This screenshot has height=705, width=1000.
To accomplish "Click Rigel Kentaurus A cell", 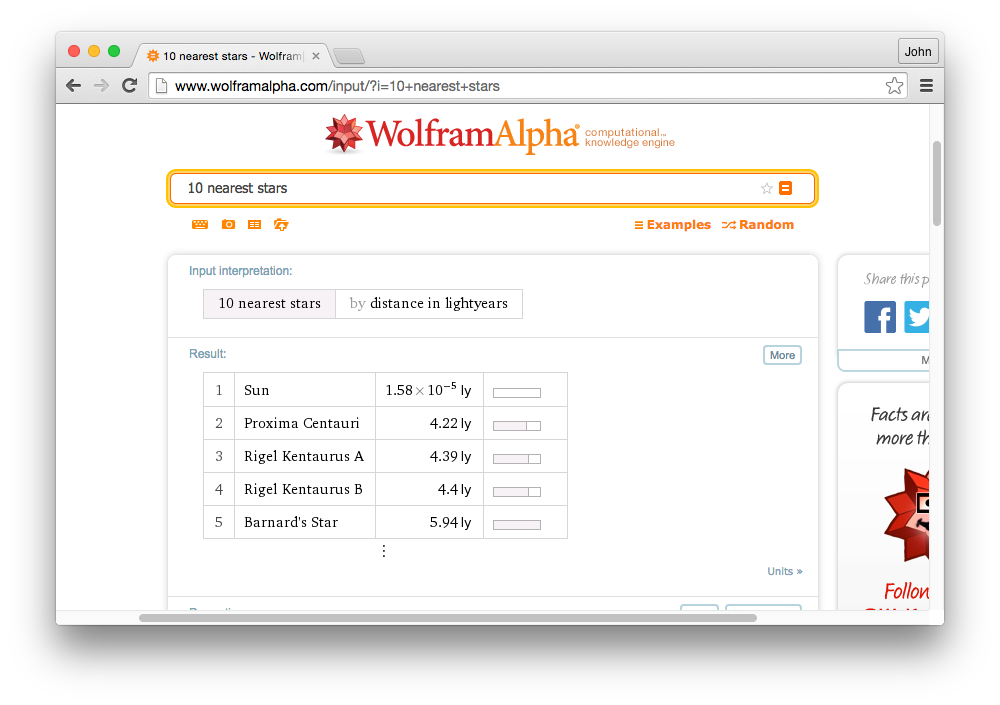I will pos(305,456).
